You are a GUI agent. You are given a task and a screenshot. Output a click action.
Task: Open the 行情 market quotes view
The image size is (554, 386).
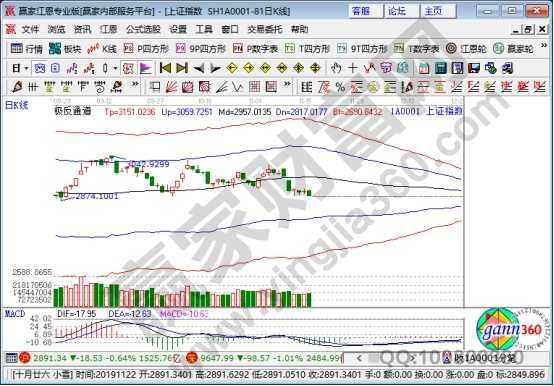27,48
